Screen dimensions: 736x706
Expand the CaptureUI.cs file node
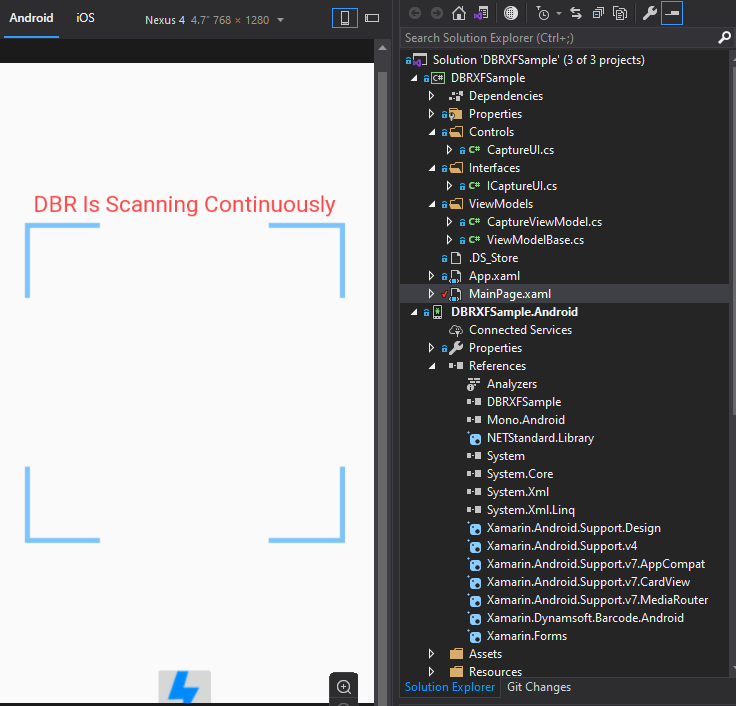[449, 150]
